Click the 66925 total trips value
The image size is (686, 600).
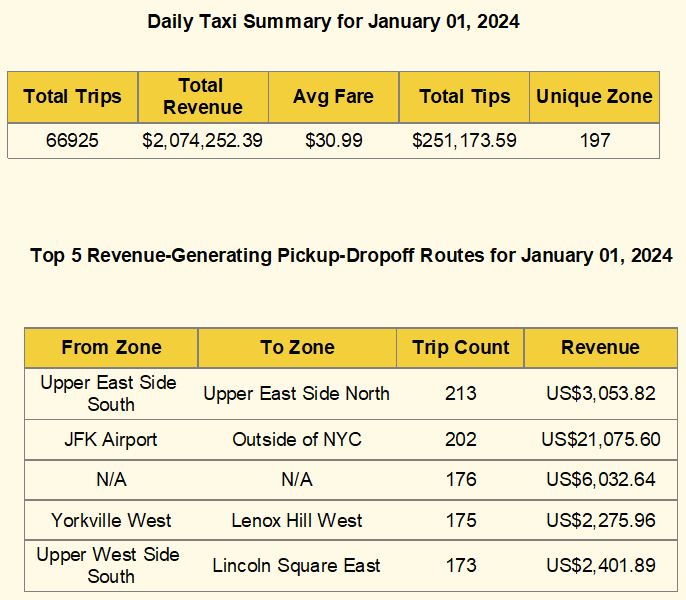(x=72, y=140)
